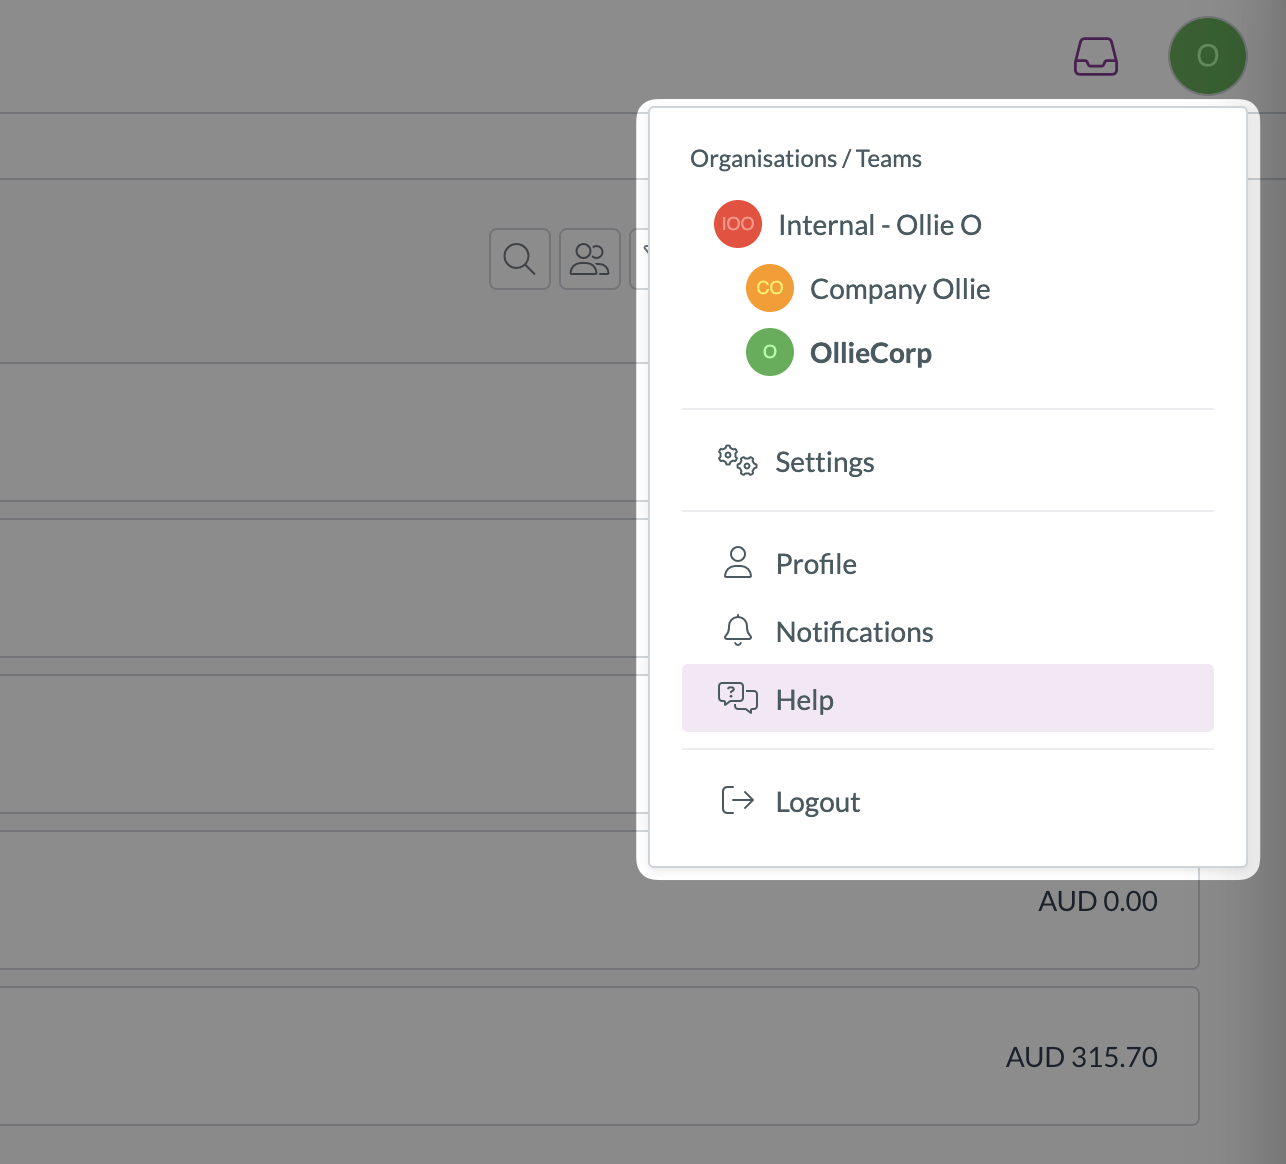
Task: Click the Logout arrow icon
Action: (738, 800)
